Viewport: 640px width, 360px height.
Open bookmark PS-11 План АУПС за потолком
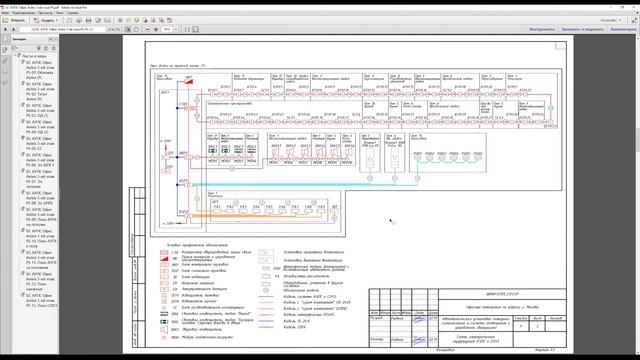coord(41,260)
